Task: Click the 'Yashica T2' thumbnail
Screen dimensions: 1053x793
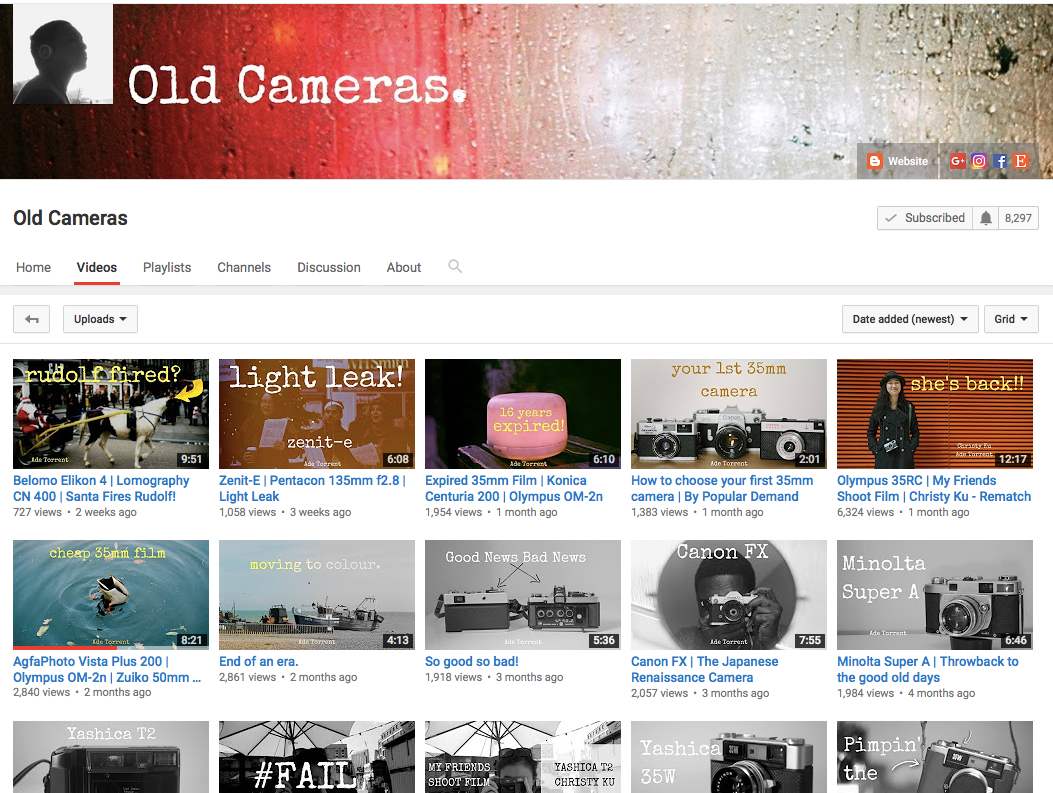Action: click(111, 757)
